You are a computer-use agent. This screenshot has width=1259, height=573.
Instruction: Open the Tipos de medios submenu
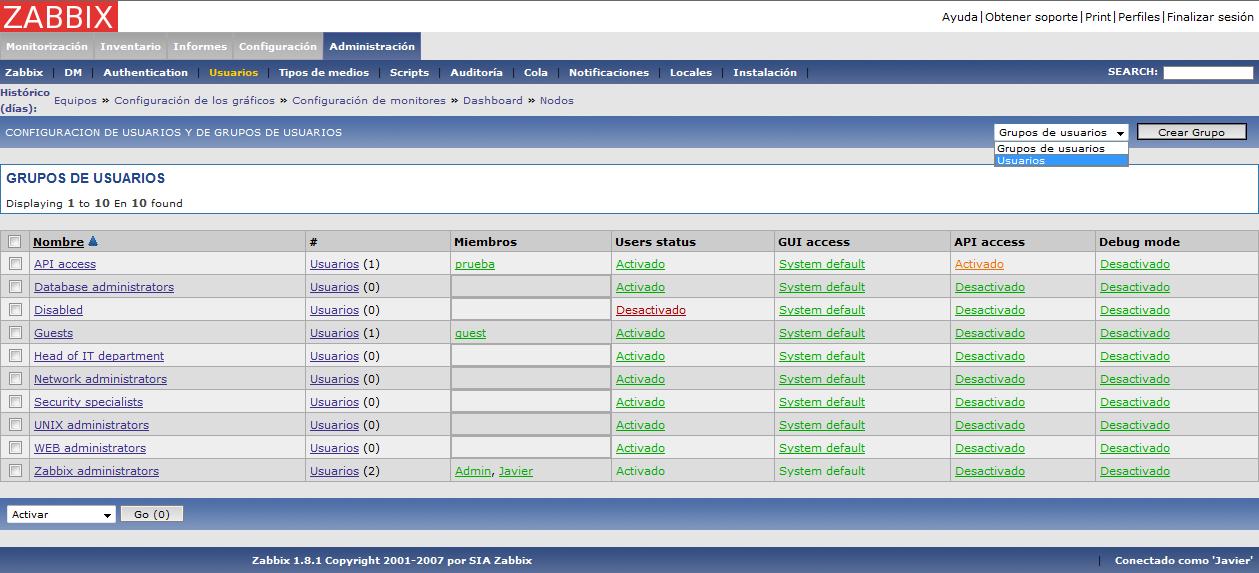323,72
